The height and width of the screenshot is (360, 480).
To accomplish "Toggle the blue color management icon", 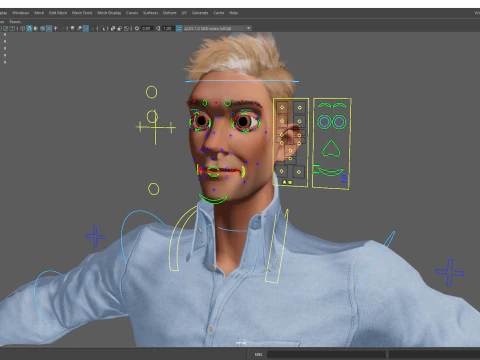I will coord(179,28).
